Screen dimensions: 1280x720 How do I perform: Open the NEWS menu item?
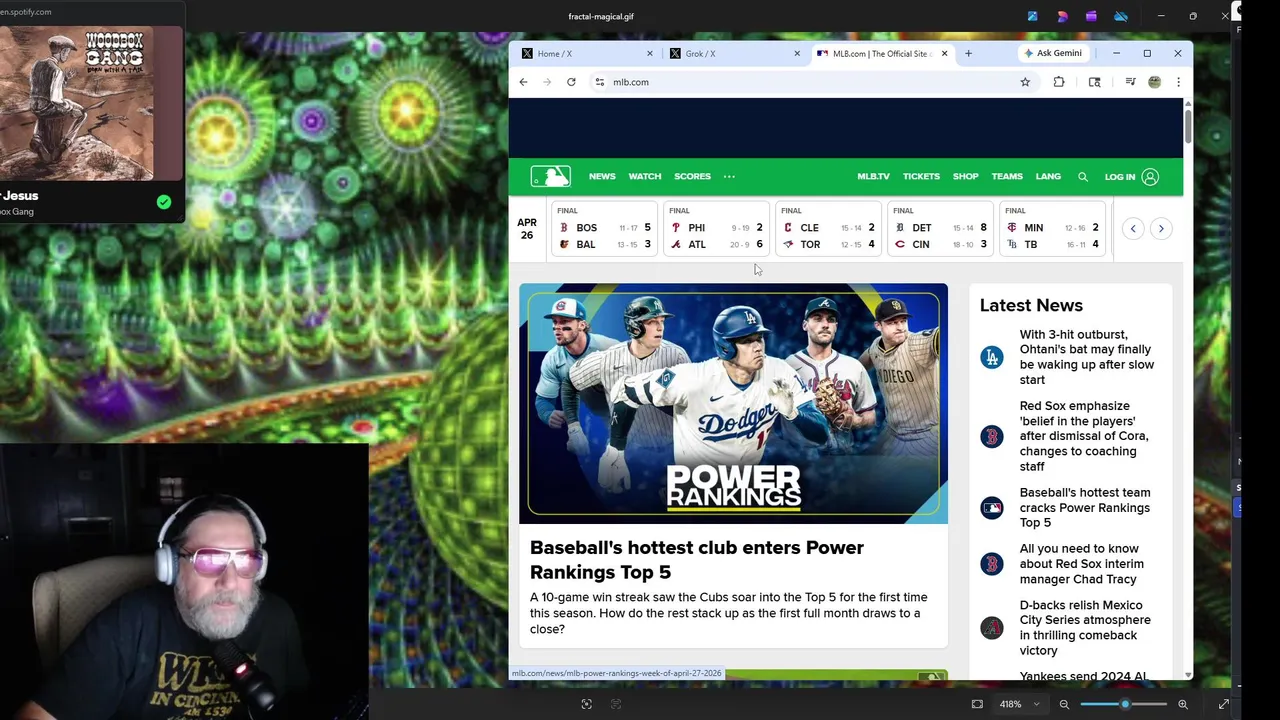(x=602, y=177)
